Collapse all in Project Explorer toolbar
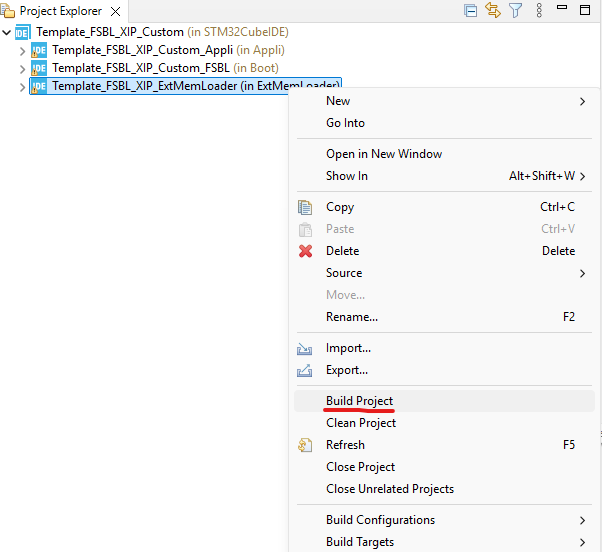The width and height of the screenshot is (602, 552). [x=470, y=11]
